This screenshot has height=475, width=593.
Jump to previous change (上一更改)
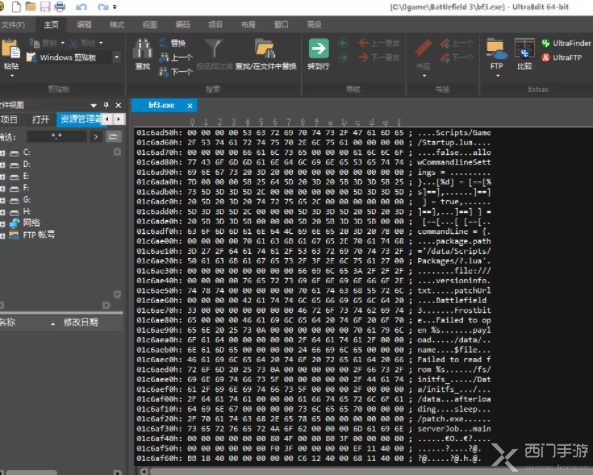tap(379, 43)
